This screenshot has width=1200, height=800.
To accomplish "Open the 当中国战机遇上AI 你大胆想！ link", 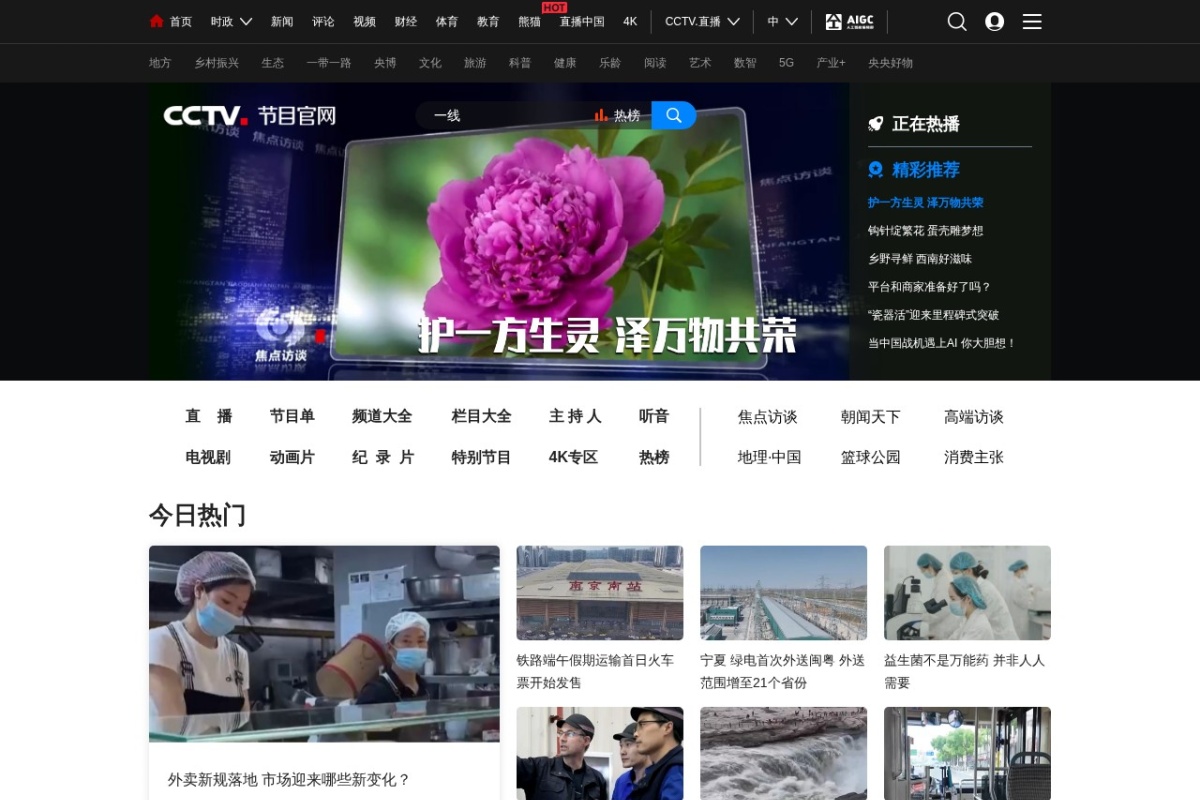I will pos(942,342).
